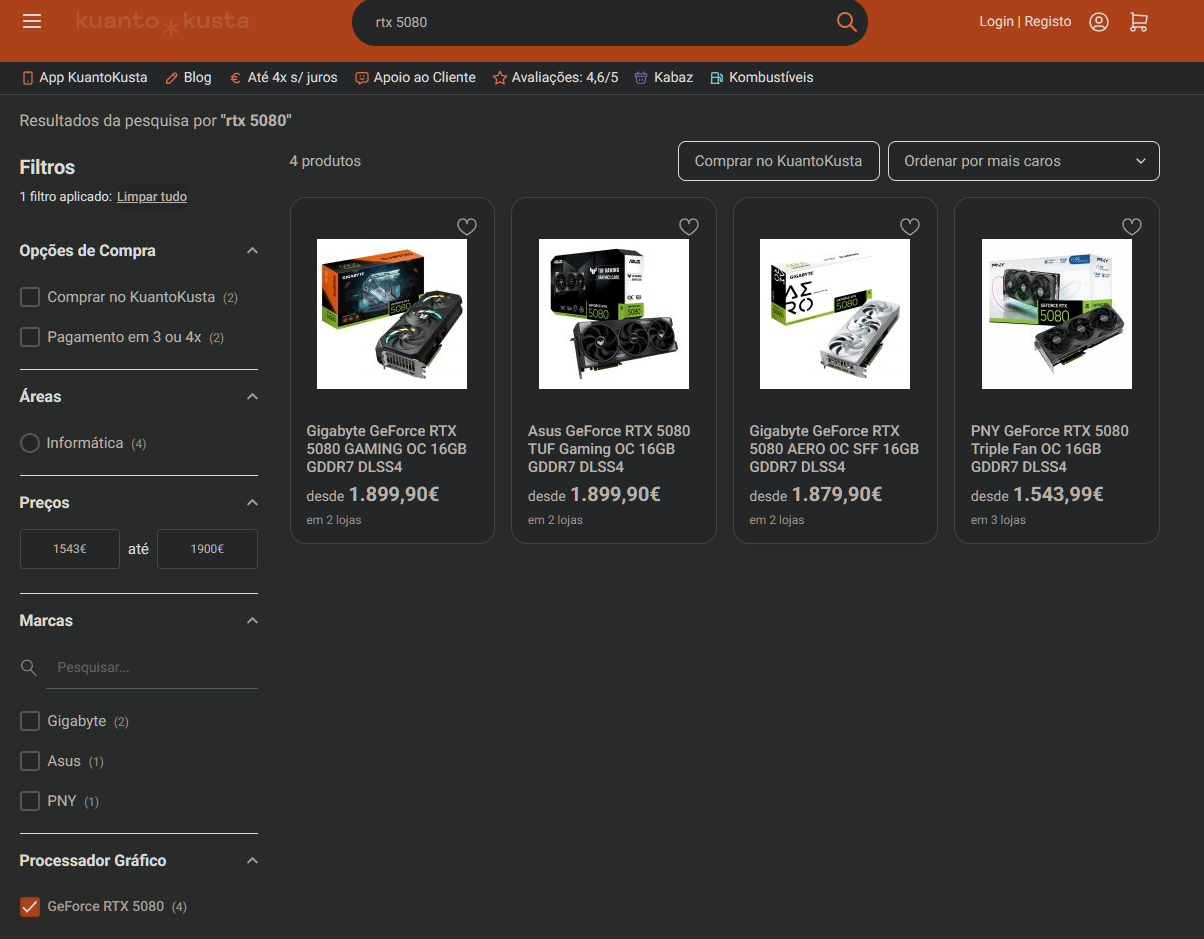Check the Gigabyte brand filter
Image resolution: width=1204 pixels, height=939 pixels.
[30, 721]
